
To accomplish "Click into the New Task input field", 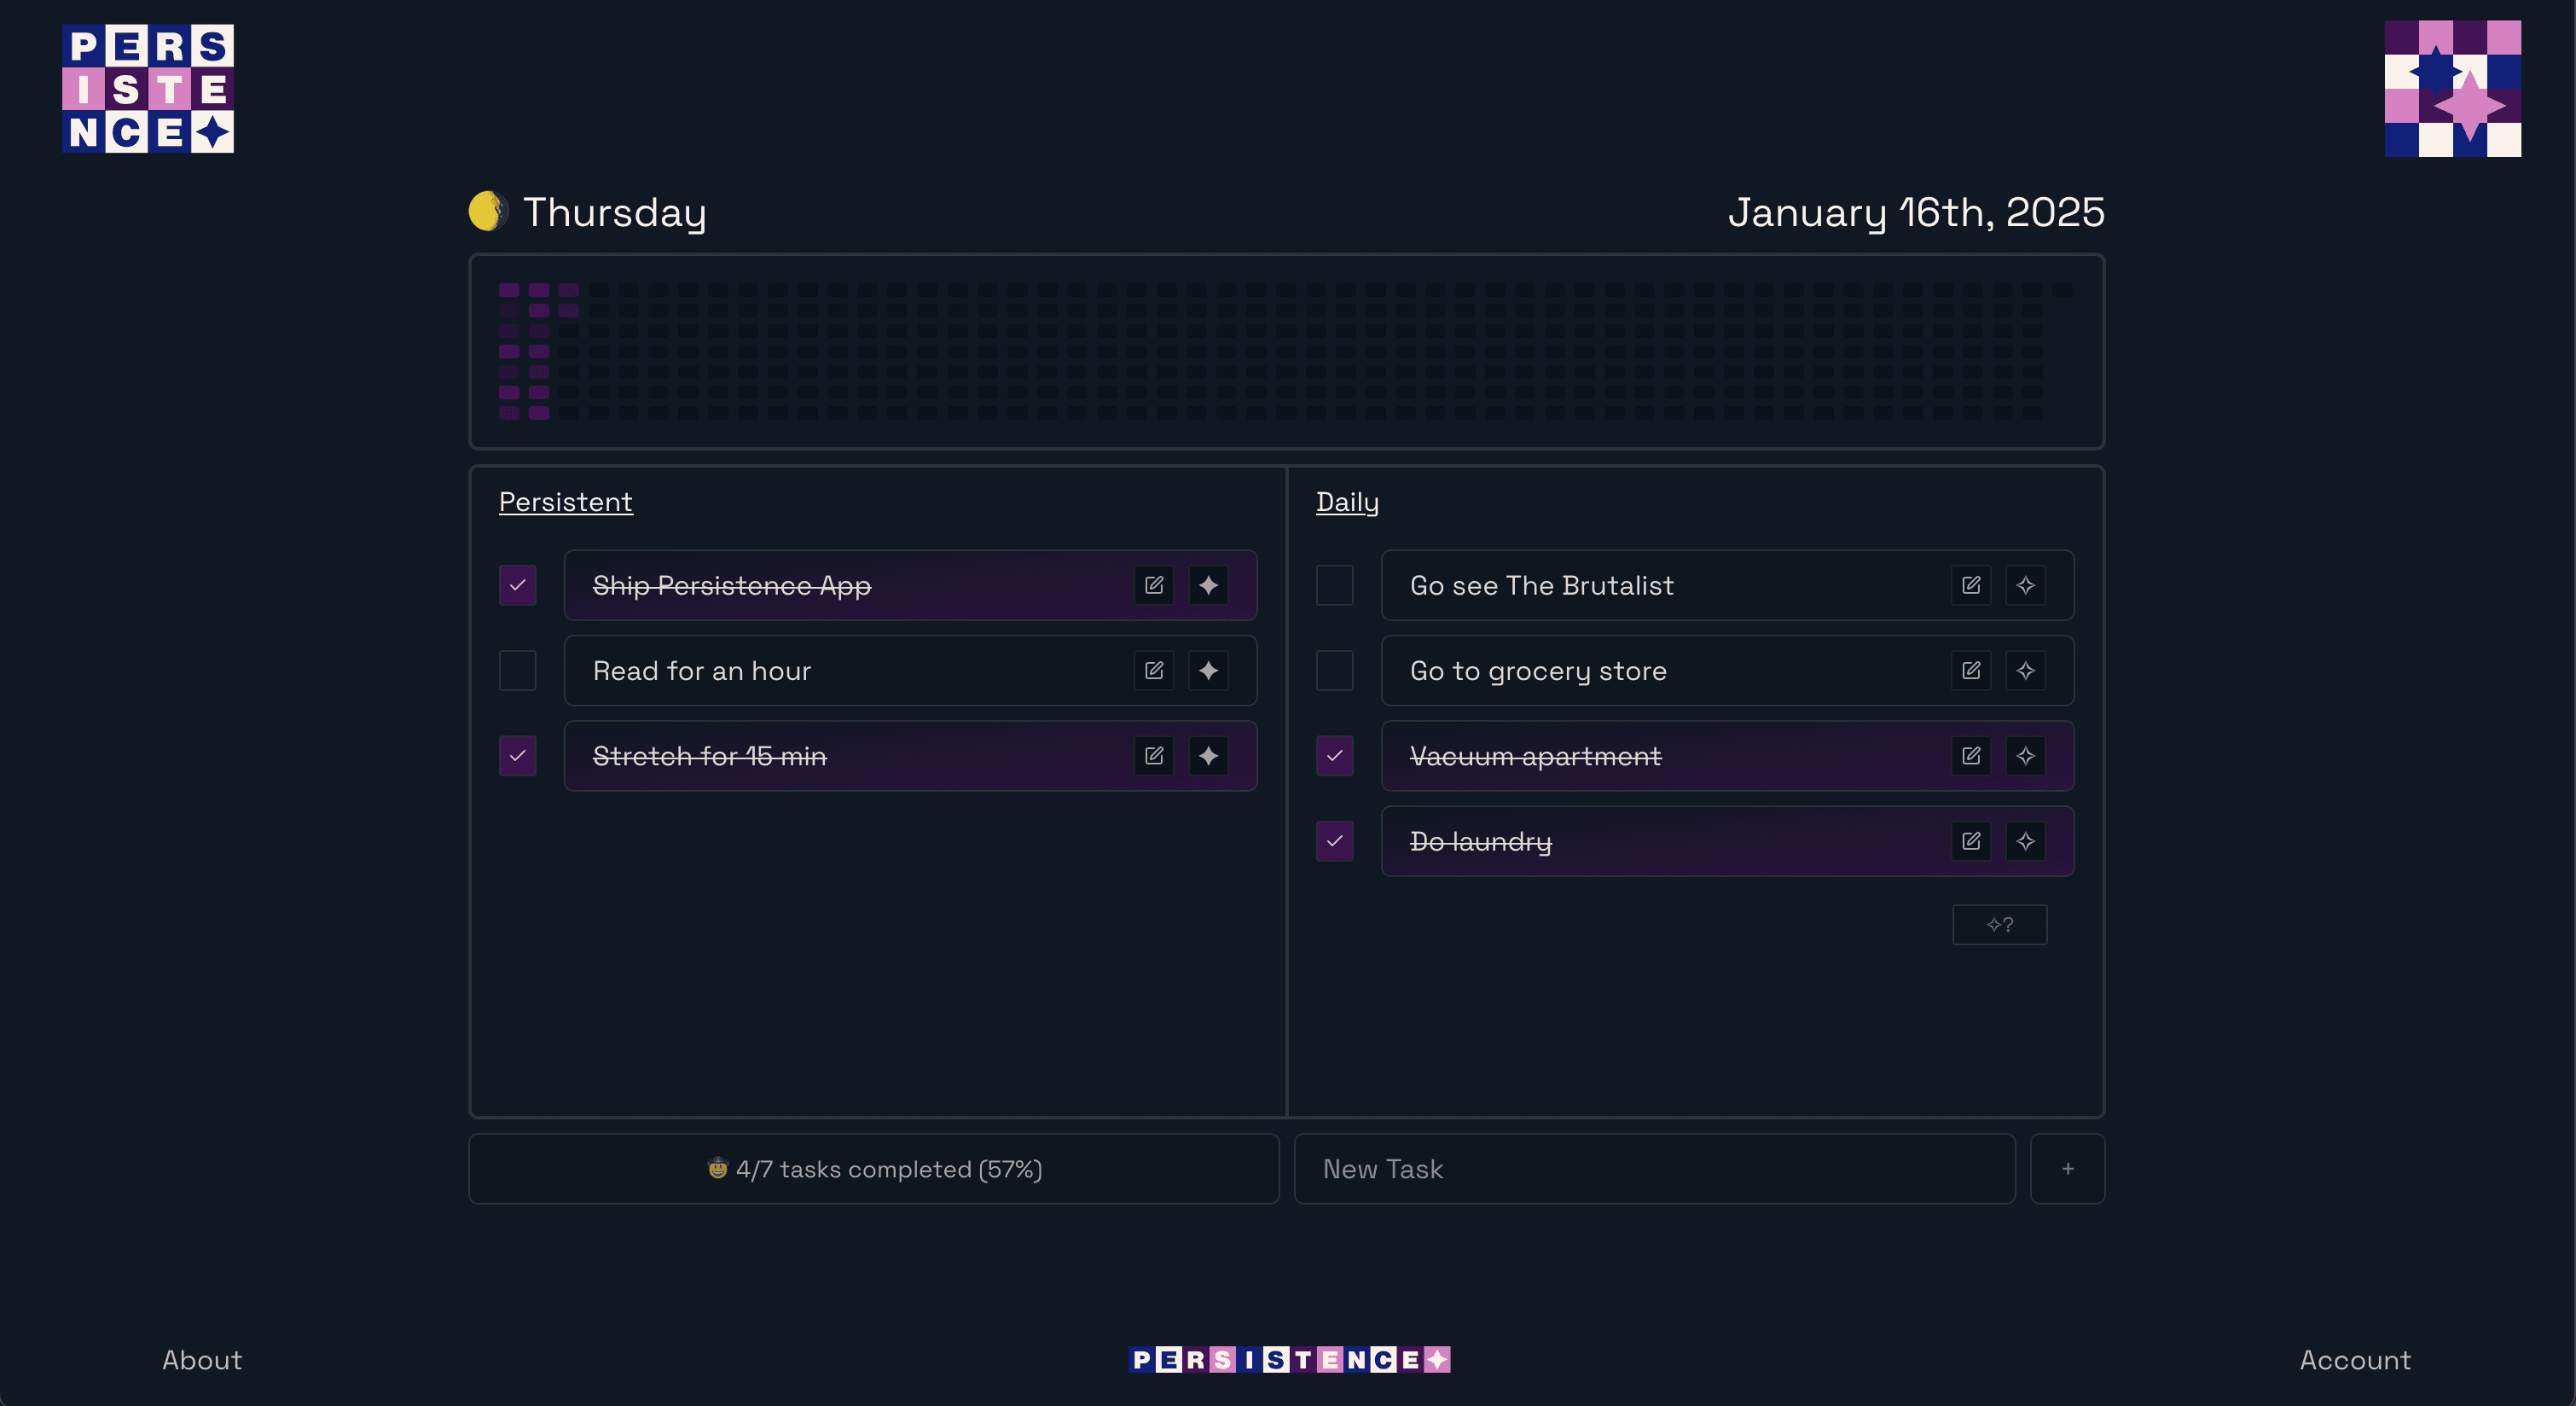I will click(1654, 1169).
